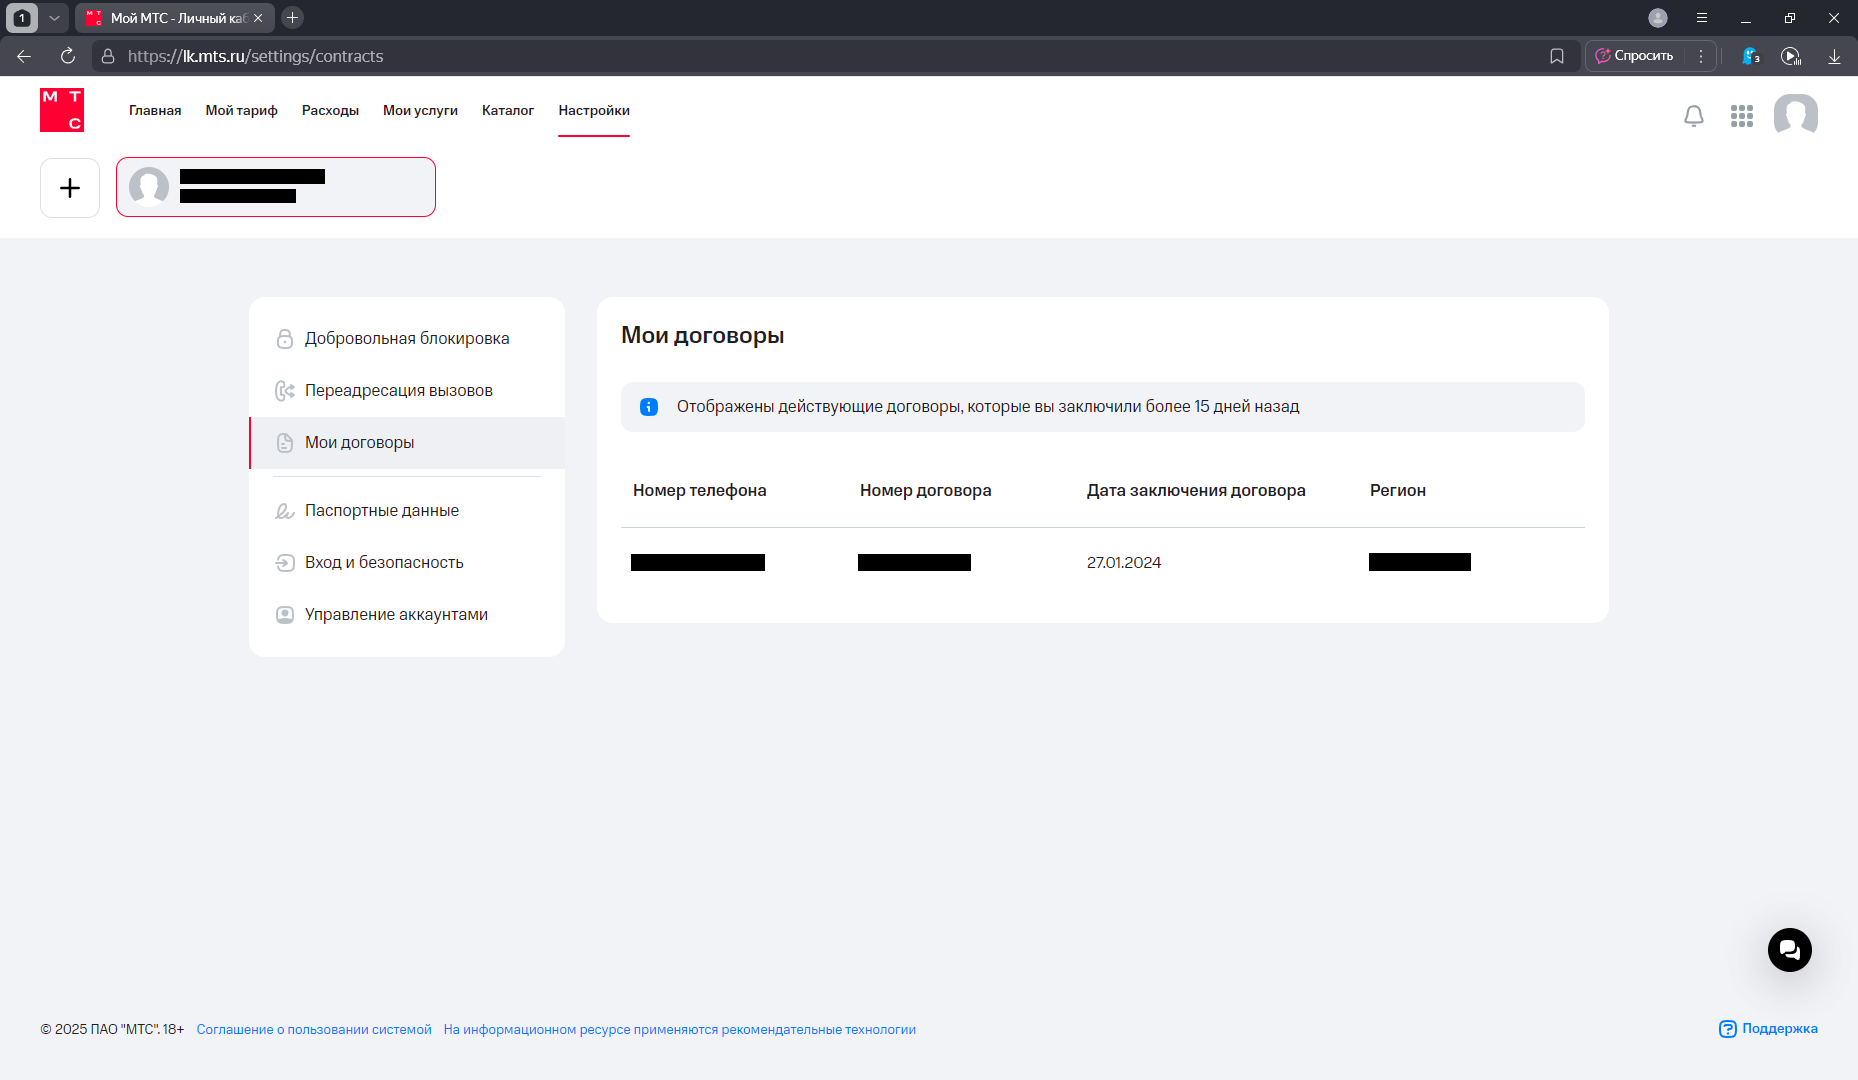Click Соглашение о пользовании системой link
Image resolution: width=1858 pixels, height=1080 pixels.
pos(313,1030)
